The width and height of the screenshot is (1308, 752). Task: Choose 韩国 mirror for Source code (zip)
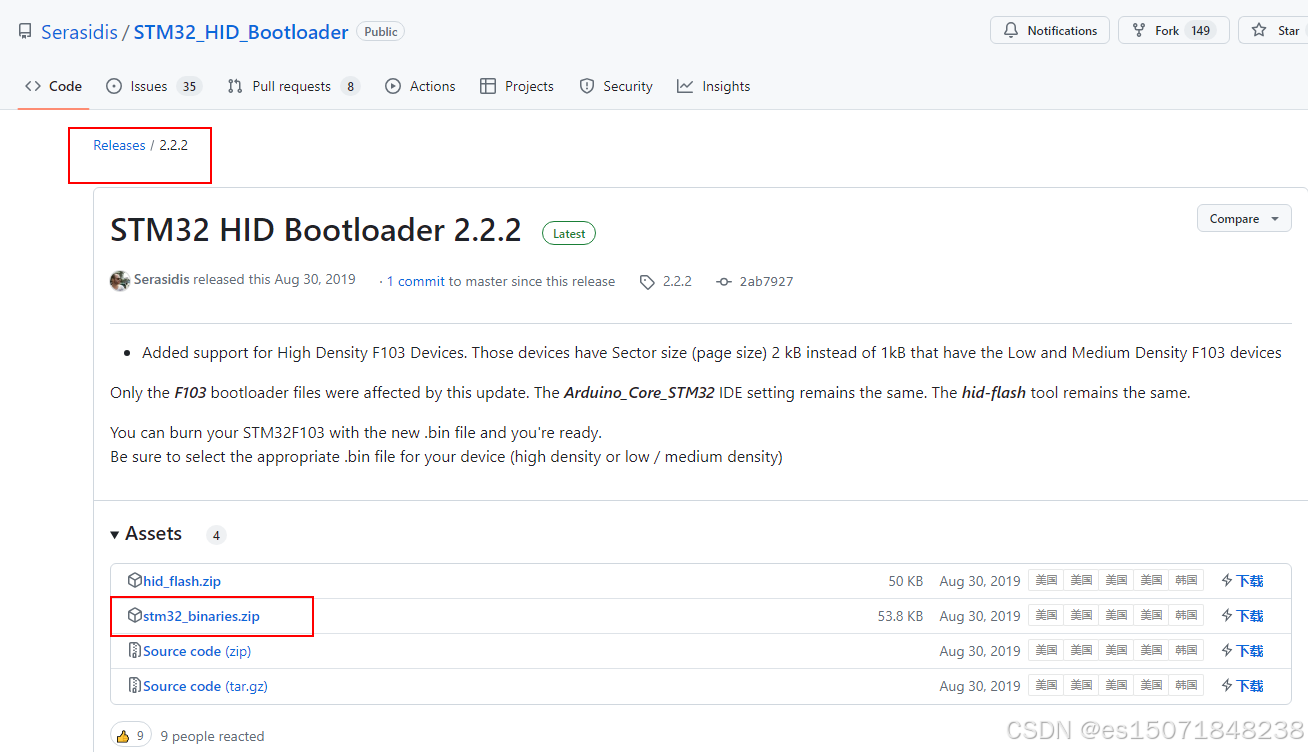1186,651
